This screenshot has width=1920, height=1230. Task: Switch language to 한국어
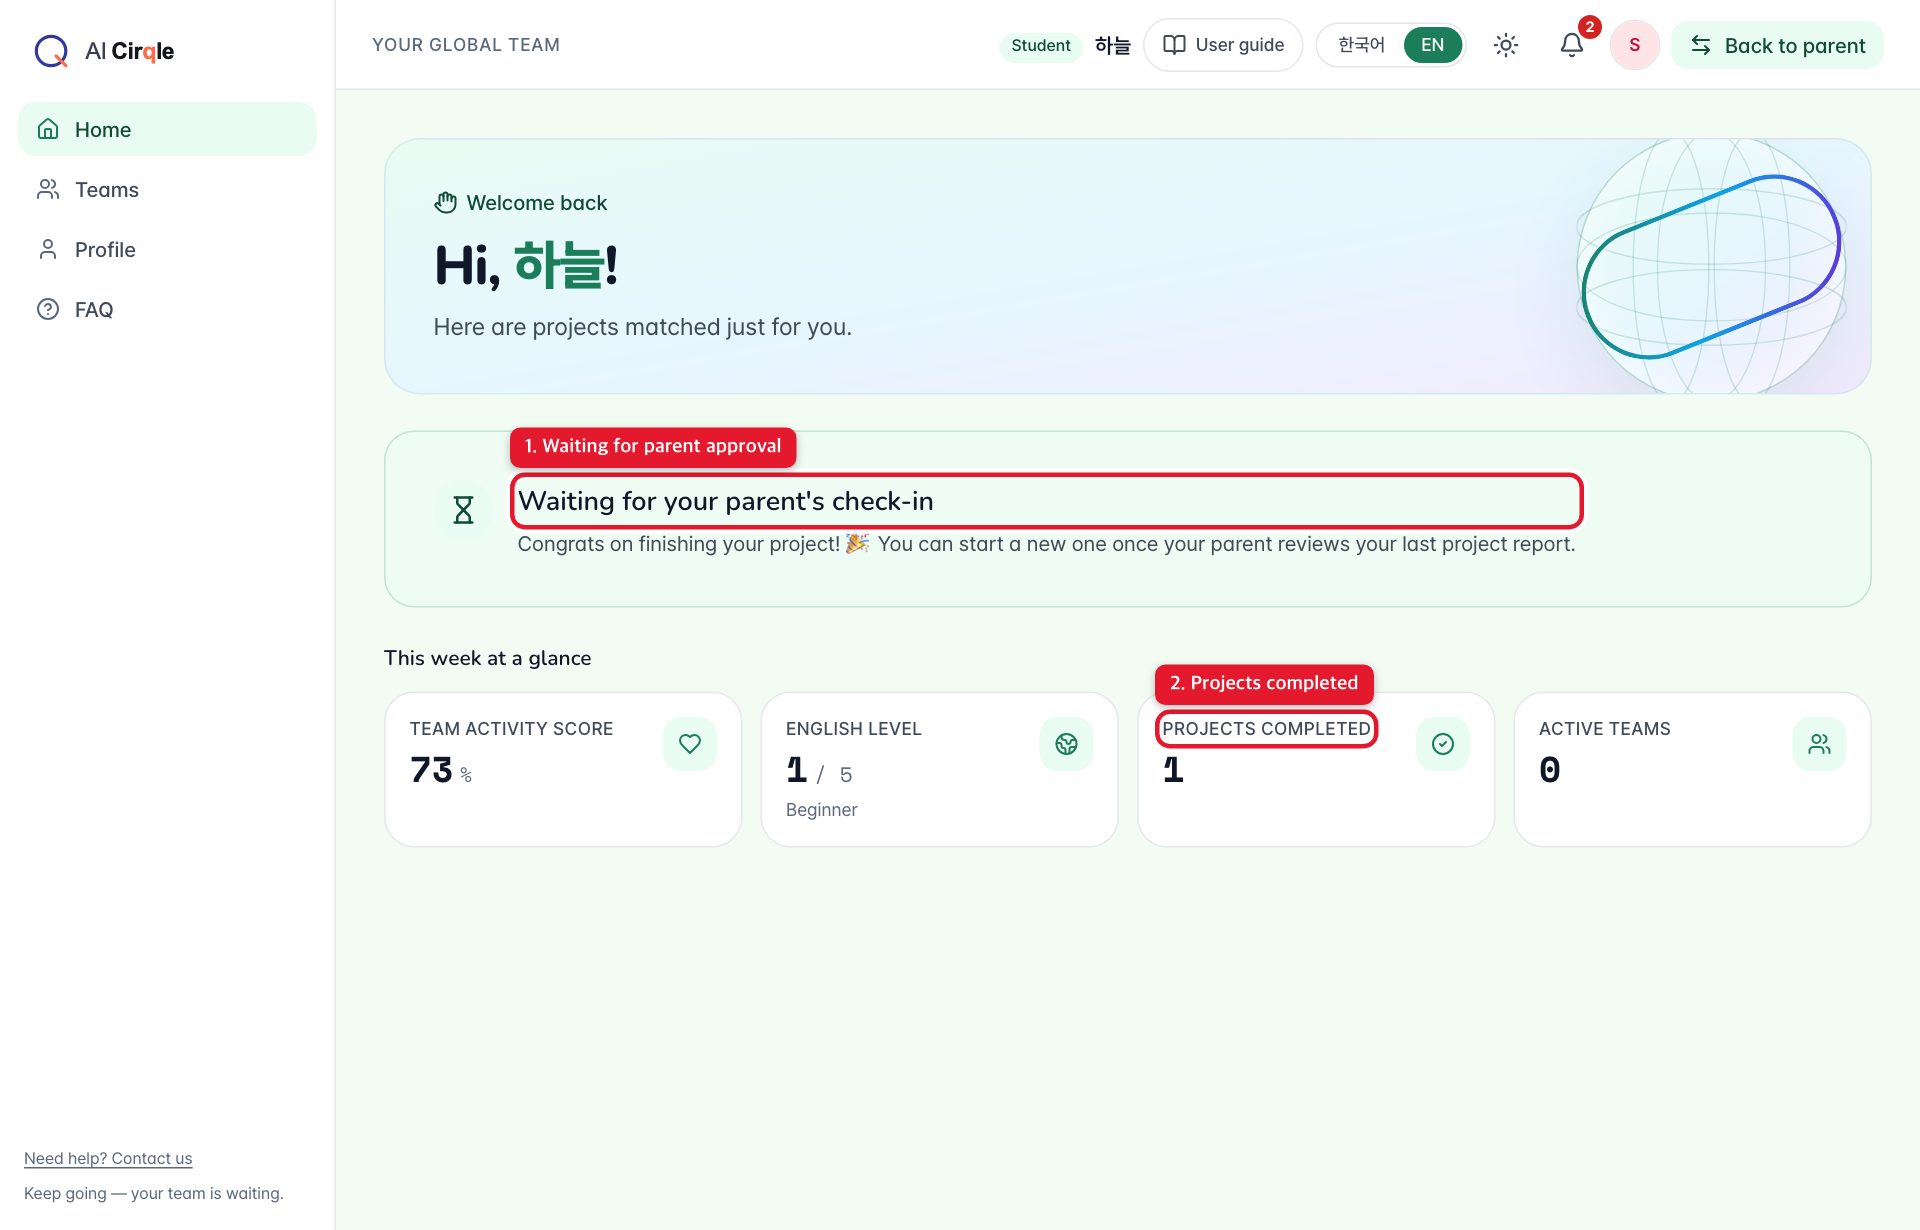click(1361, 45)
